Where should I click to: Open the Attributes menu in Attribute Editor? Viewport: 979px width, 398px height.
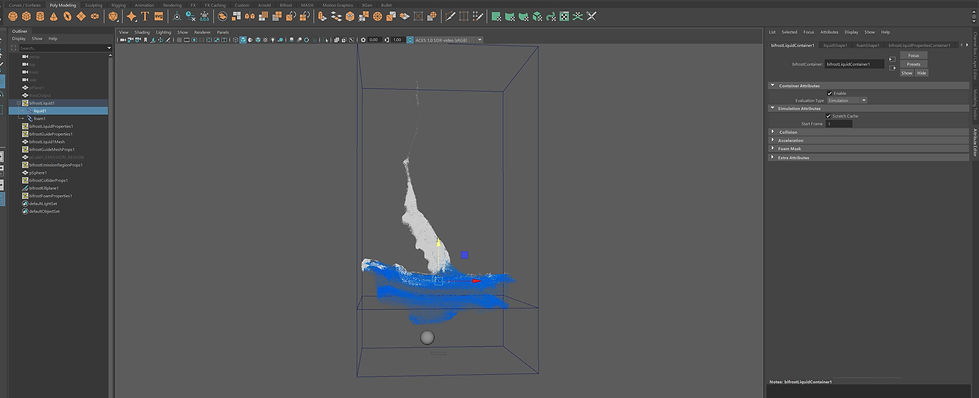click(829, 32)
